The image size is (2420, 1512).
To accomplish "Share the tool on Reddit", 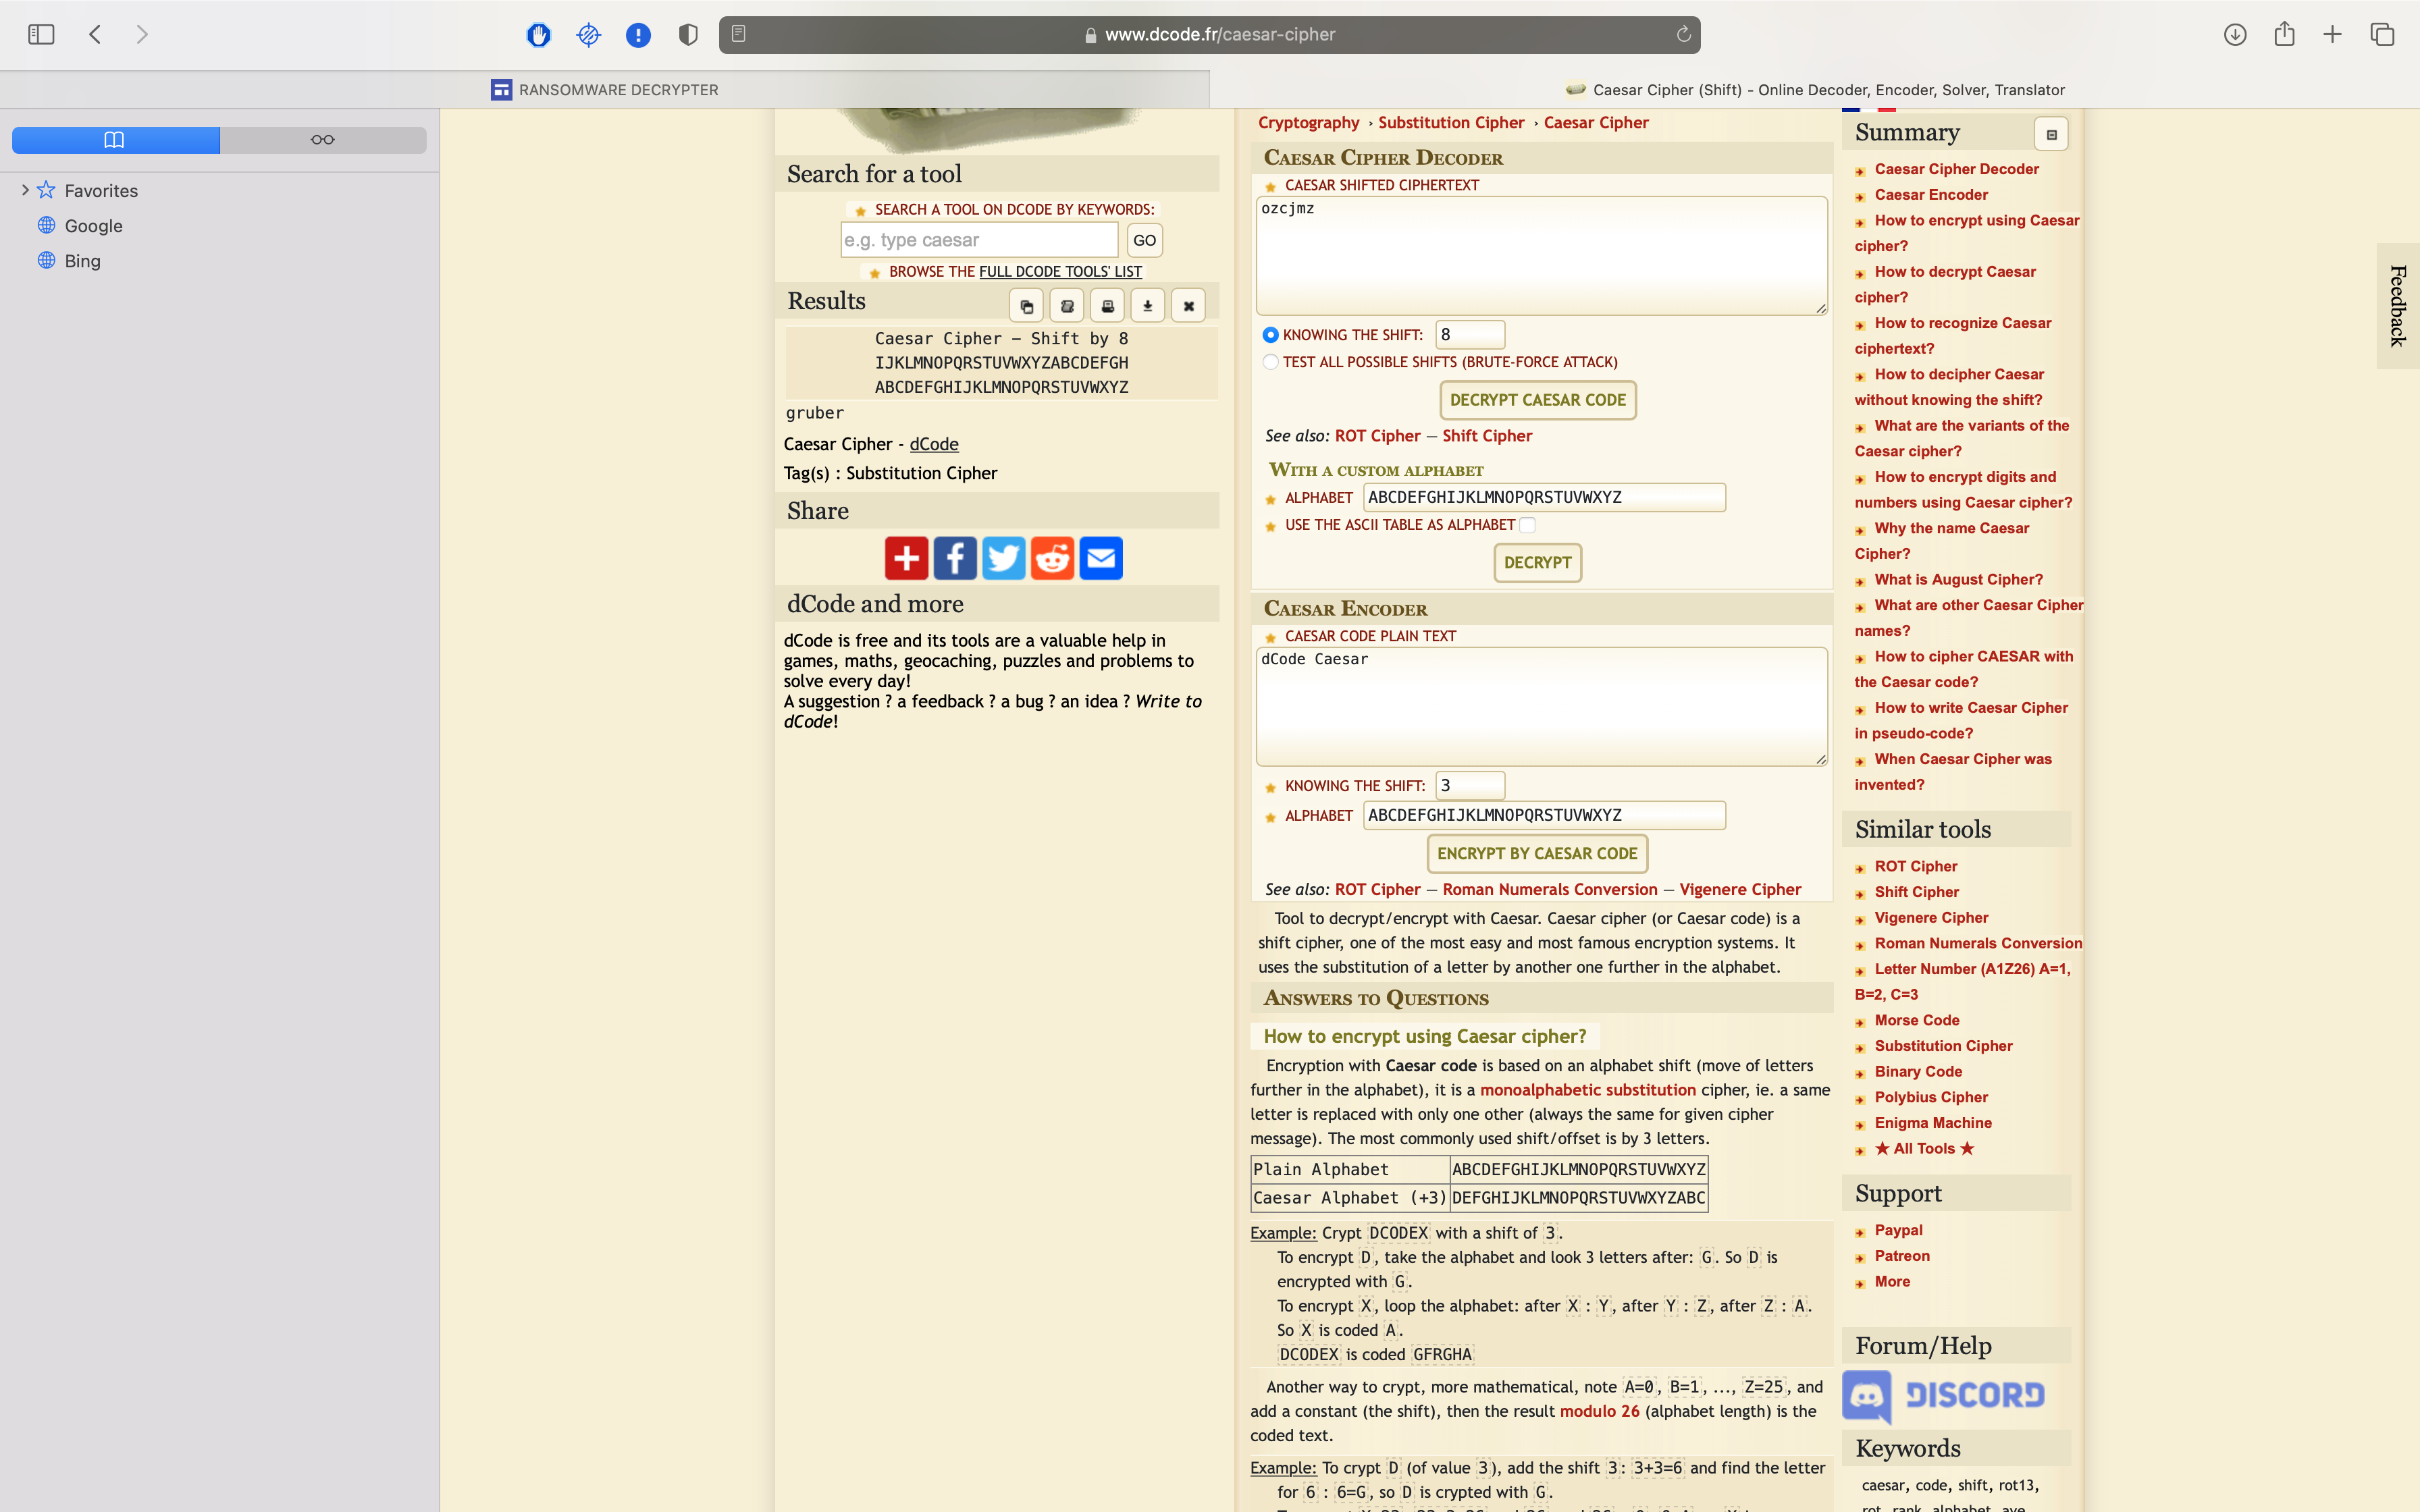I will pos(1053,557).
